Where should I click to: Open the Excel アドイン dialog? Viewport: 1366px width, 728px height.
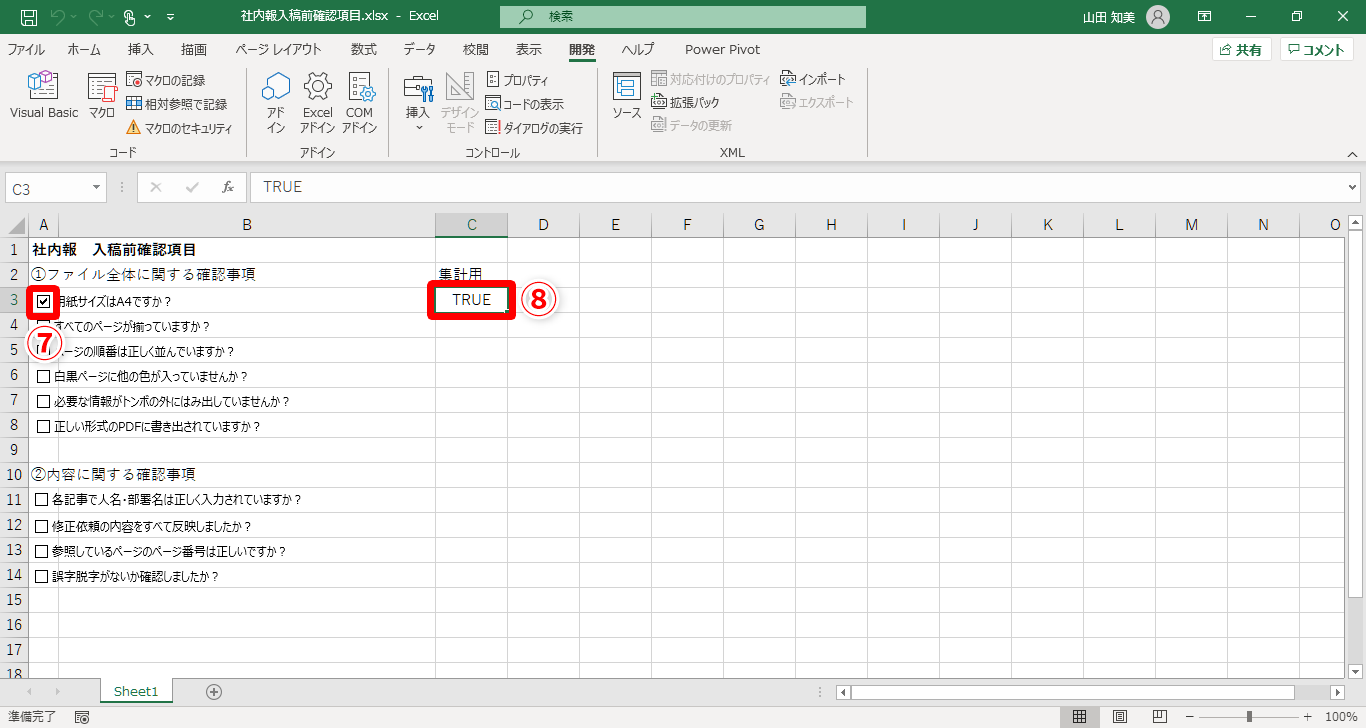(x=318, y=102)
